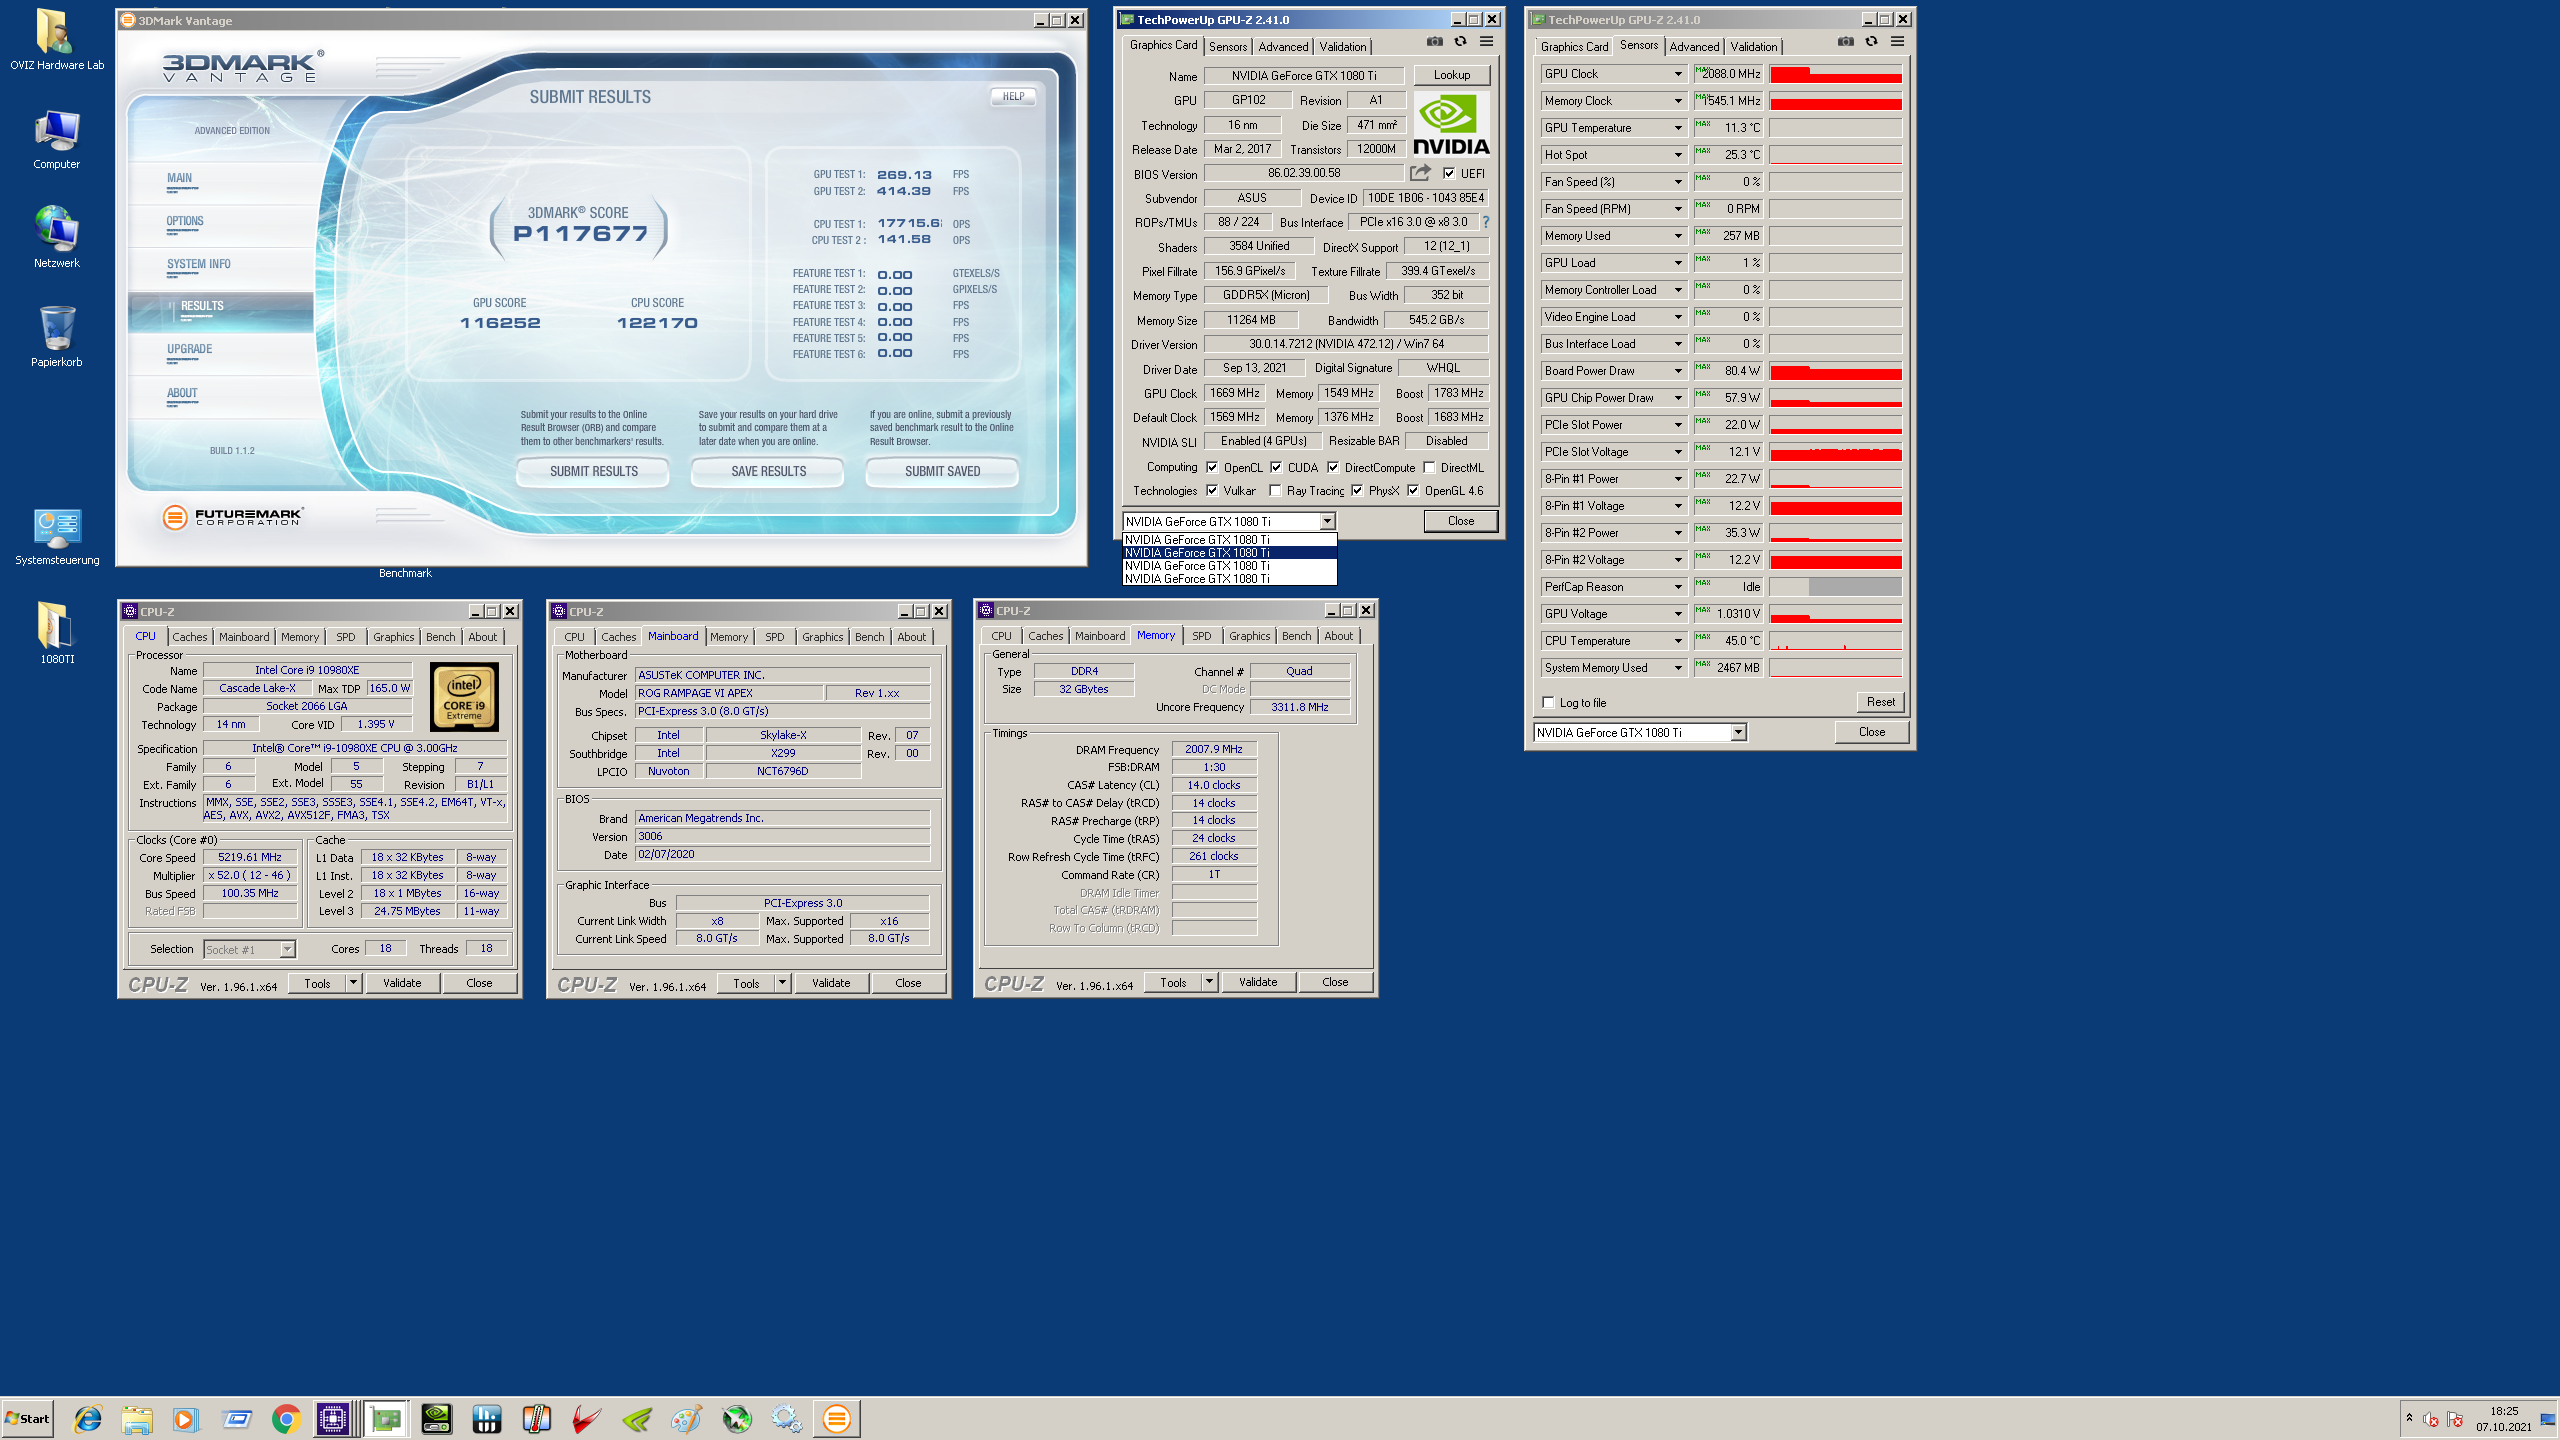The height and width of the screenshot is (1440, 2560).
Task: Expand Board Power Draw sensor dropdown
Action: pos(1678,371)
